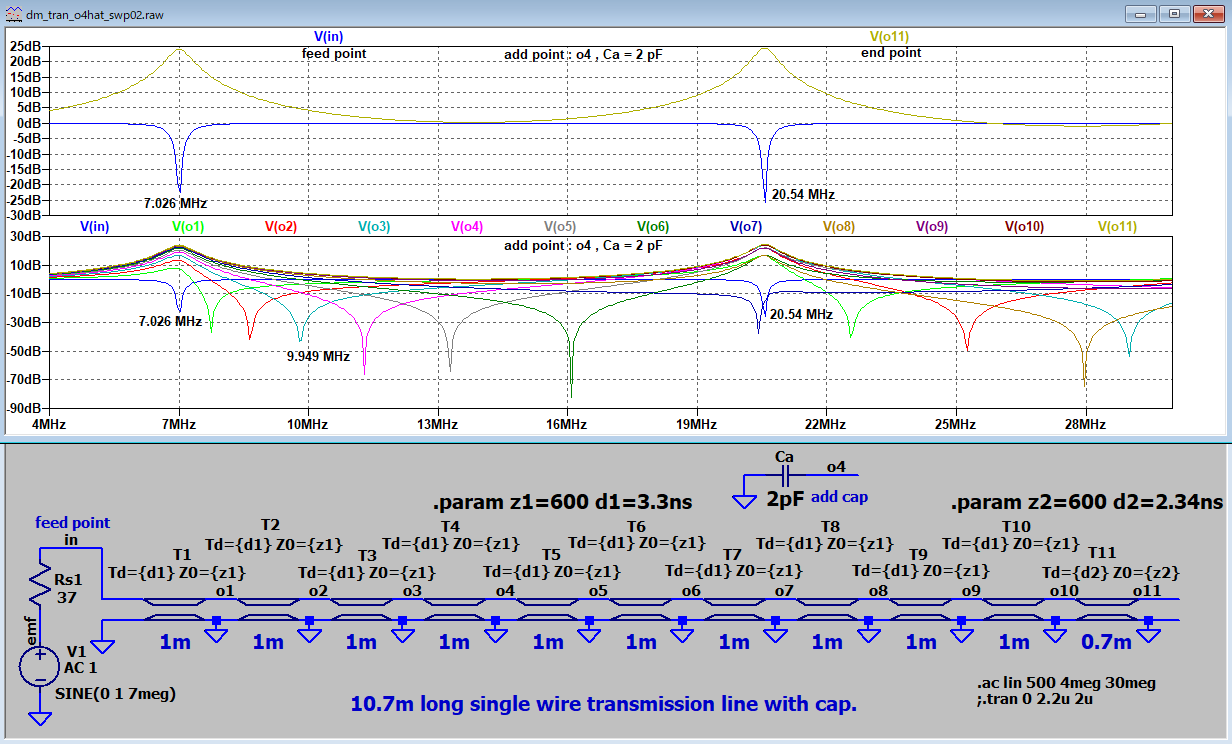The image size is (1232, 744).
Task: Click the V(o4) trace label
Action: pyautogui.click(x=467, y=227)
